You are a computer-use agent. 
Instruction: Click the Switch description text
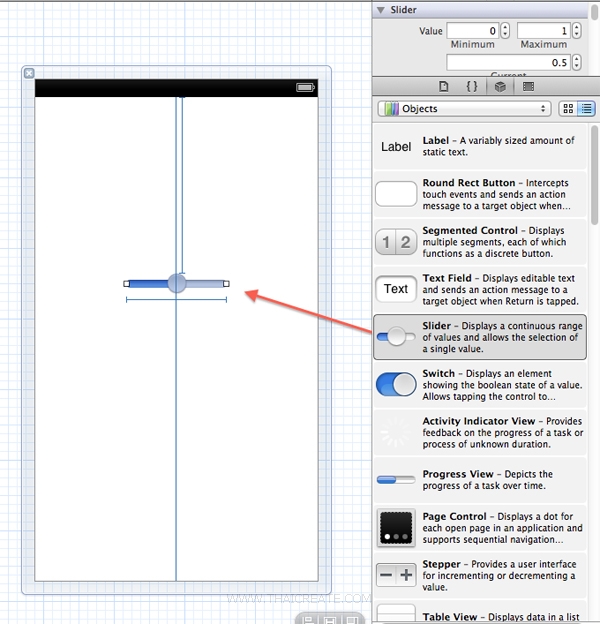coord(502,385)
